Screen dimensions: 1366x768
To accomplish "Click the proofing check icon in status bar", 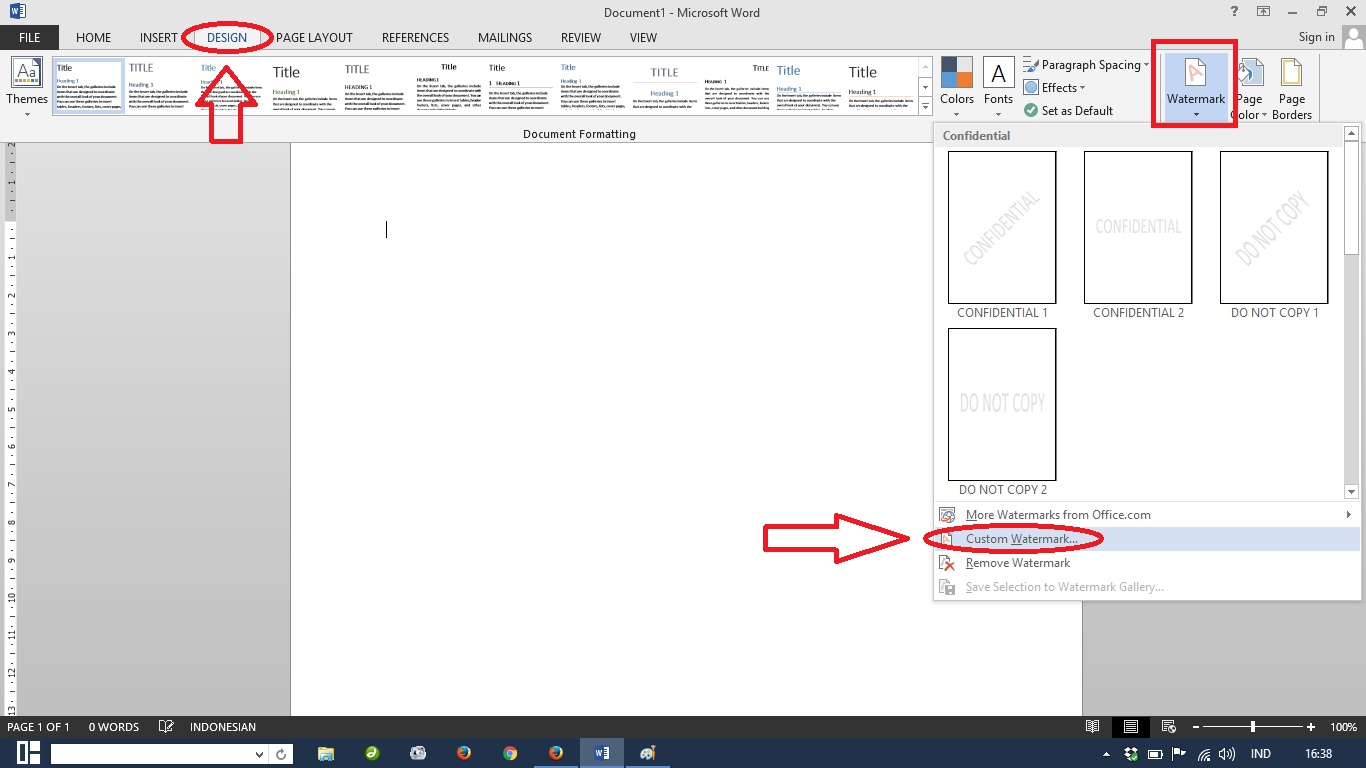I will pos(166,727).
